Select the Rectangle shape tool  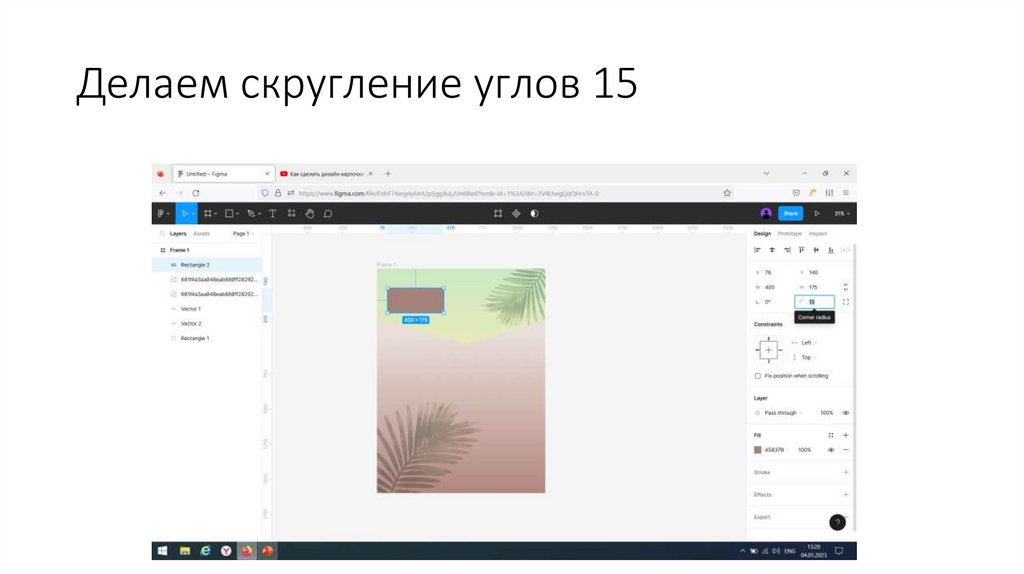[x=230, y=214]
